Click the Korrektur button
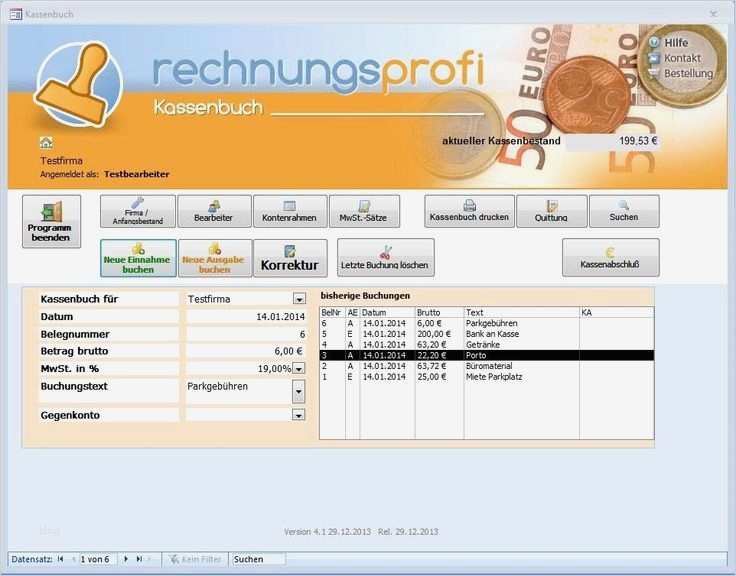 [290, 258]
